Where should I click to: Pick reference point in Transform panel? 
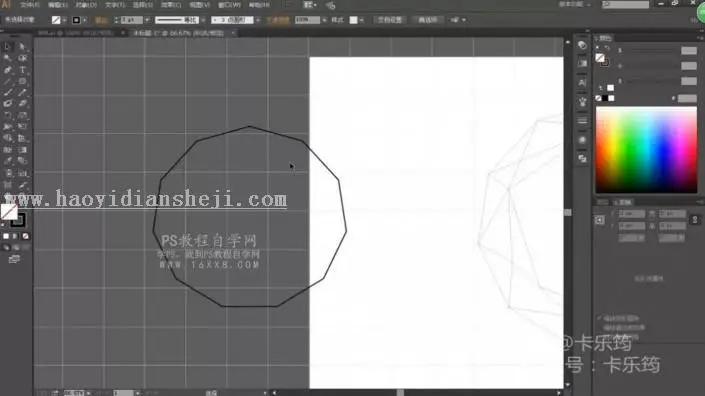pos(600,220)
